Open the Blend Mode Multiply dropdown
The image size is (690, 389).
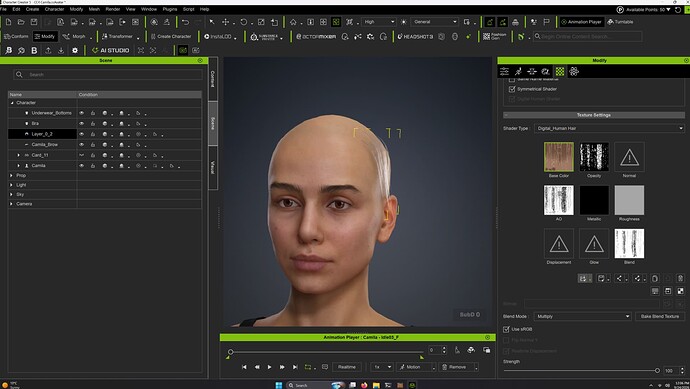(583, 316)
